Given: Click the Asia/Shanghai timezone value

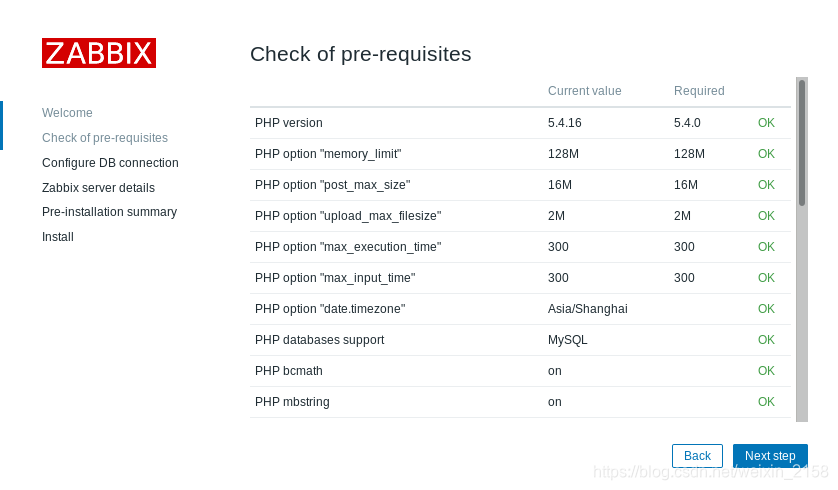Looking at the screenshot, I should pyautogui.click(x=587, y=309).
